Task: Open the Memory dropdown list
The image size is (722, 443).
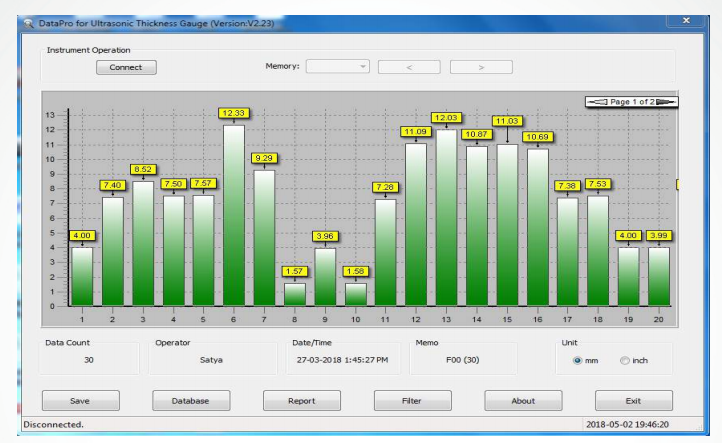Action: tap(338, 67)
